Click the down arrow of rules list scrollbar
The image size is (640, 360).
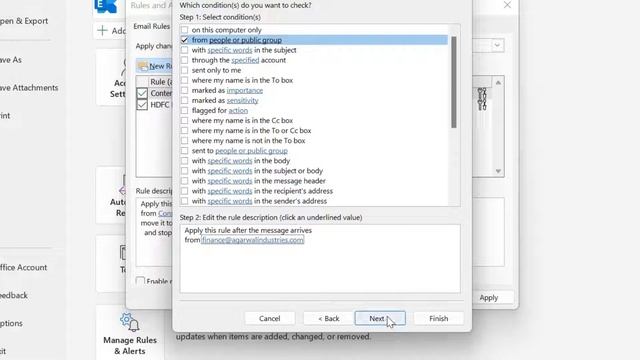click(498, 171)
